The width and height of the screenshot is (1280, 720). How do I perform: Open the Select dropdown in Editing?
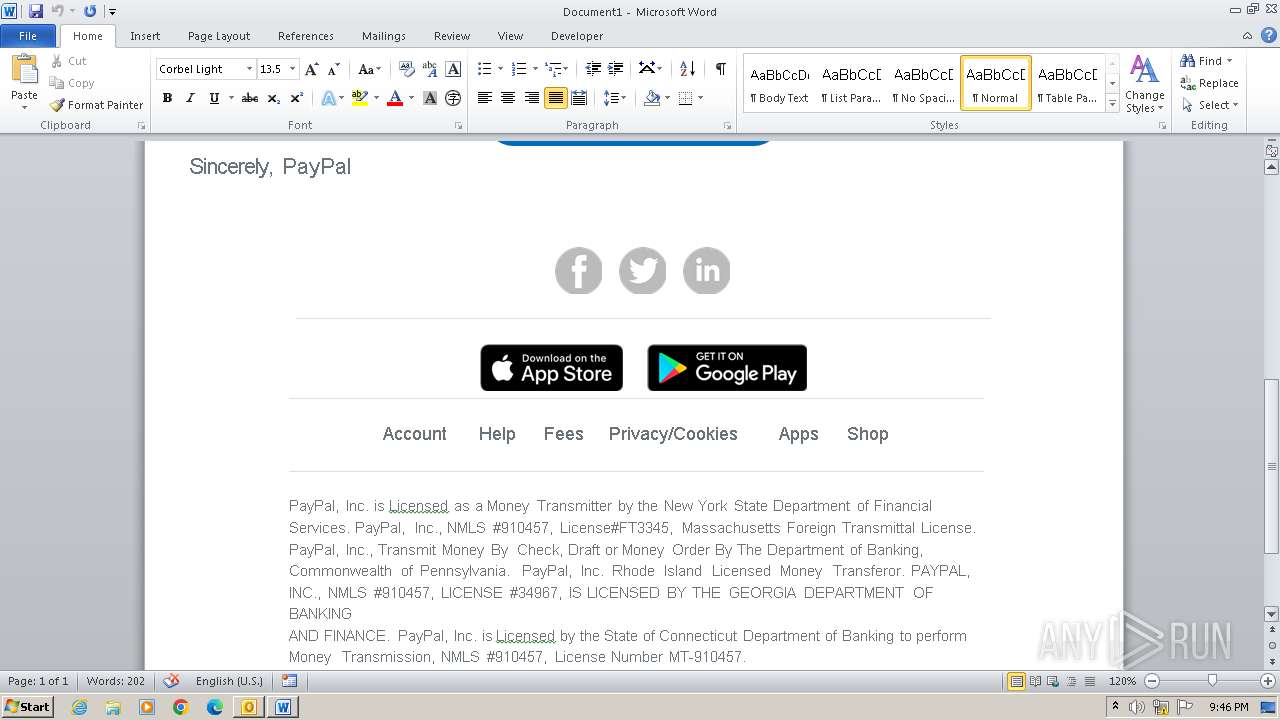tap(1210, 105)
